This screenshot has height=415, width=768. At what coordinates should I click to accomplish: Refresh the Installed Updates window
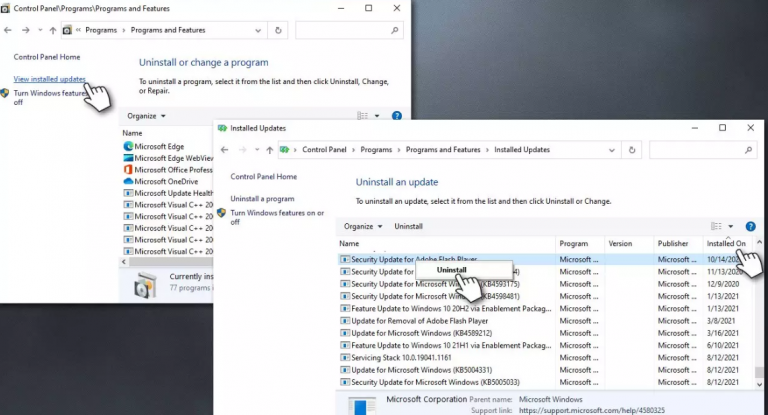pos(632,150)
